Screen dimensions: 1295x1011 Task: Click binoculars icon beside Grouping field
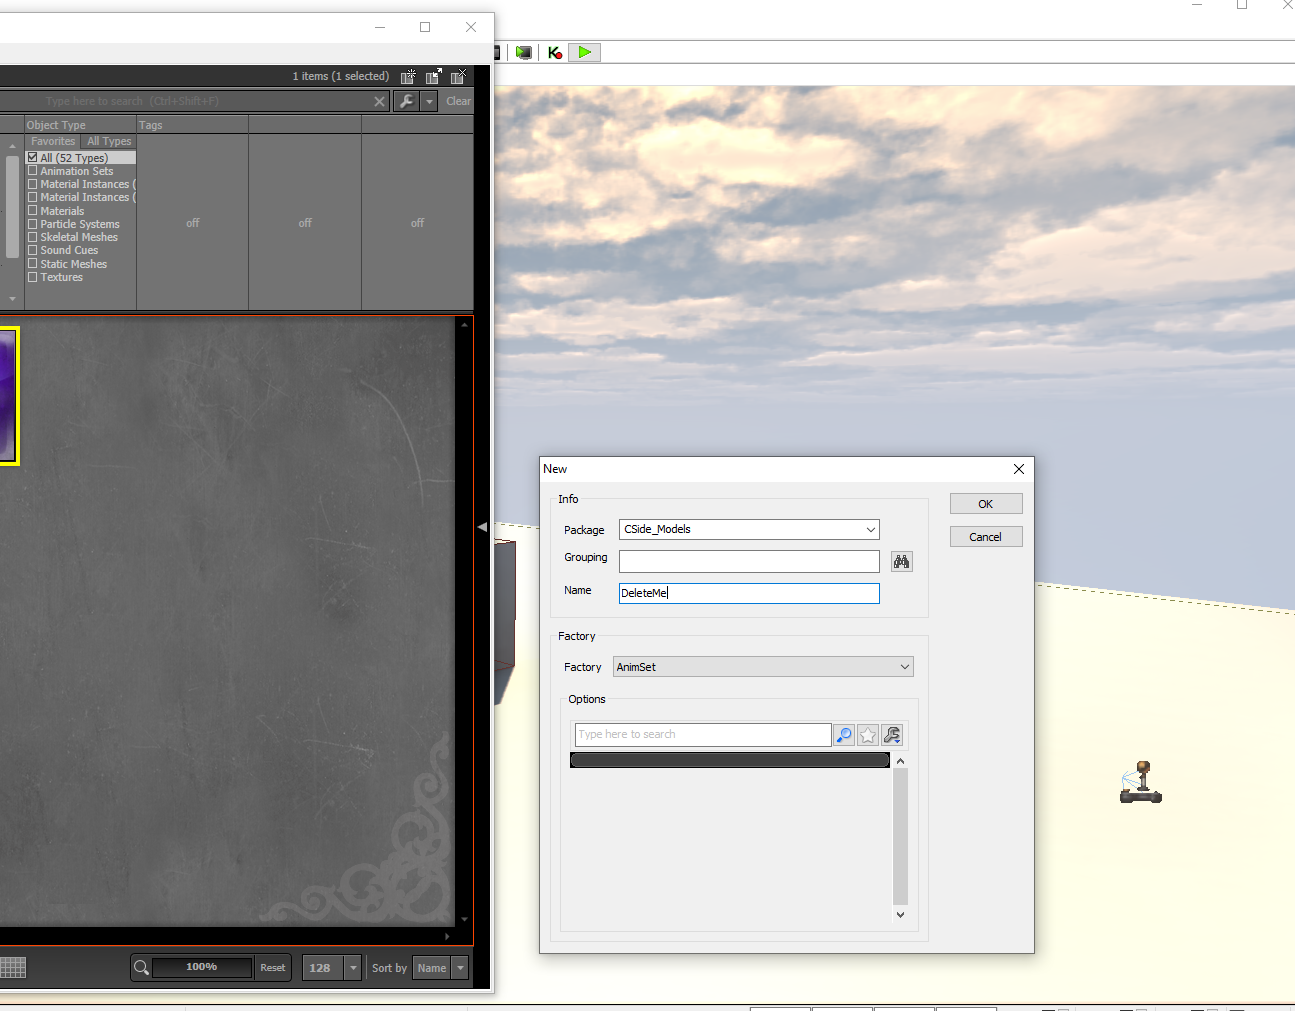(x=902, y=562)
